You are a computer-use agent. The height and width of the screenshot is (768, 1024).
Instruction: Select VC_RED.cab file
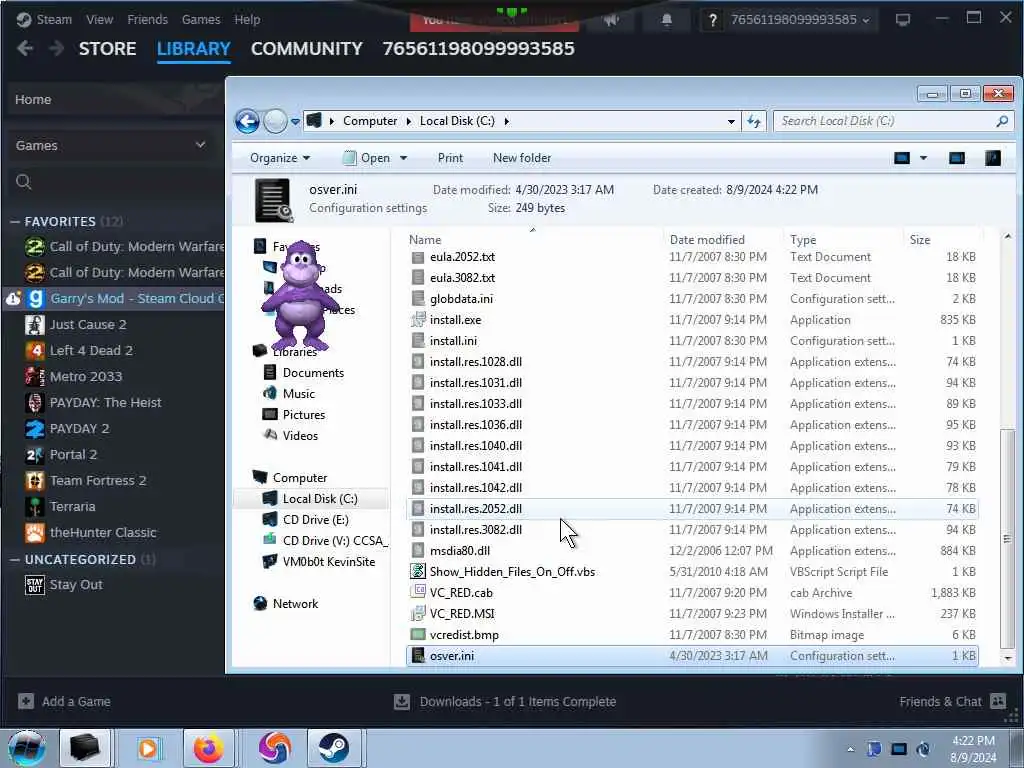[461, 593]
